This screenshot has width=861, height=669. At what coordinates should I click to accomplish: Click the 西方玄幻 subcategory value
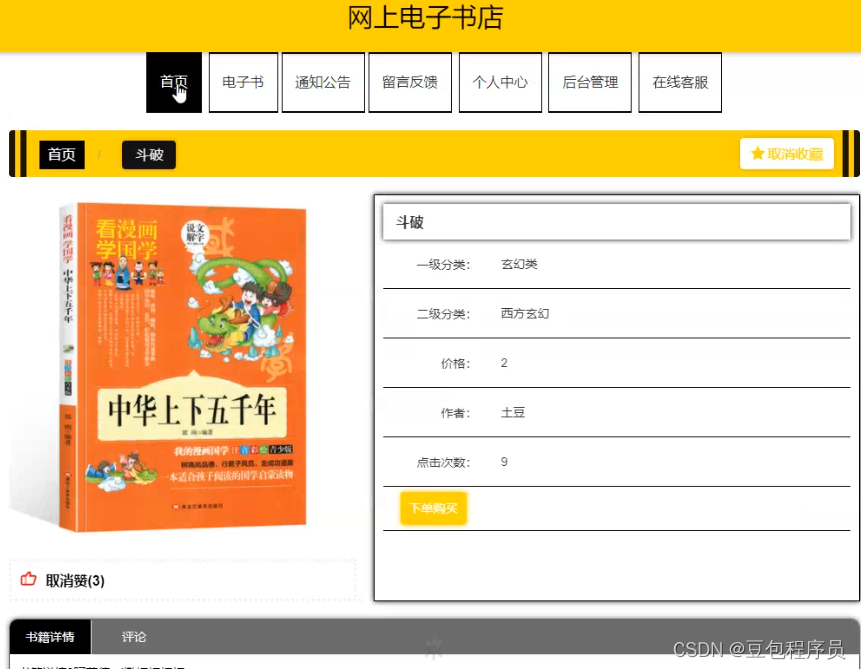coord(525,314)
